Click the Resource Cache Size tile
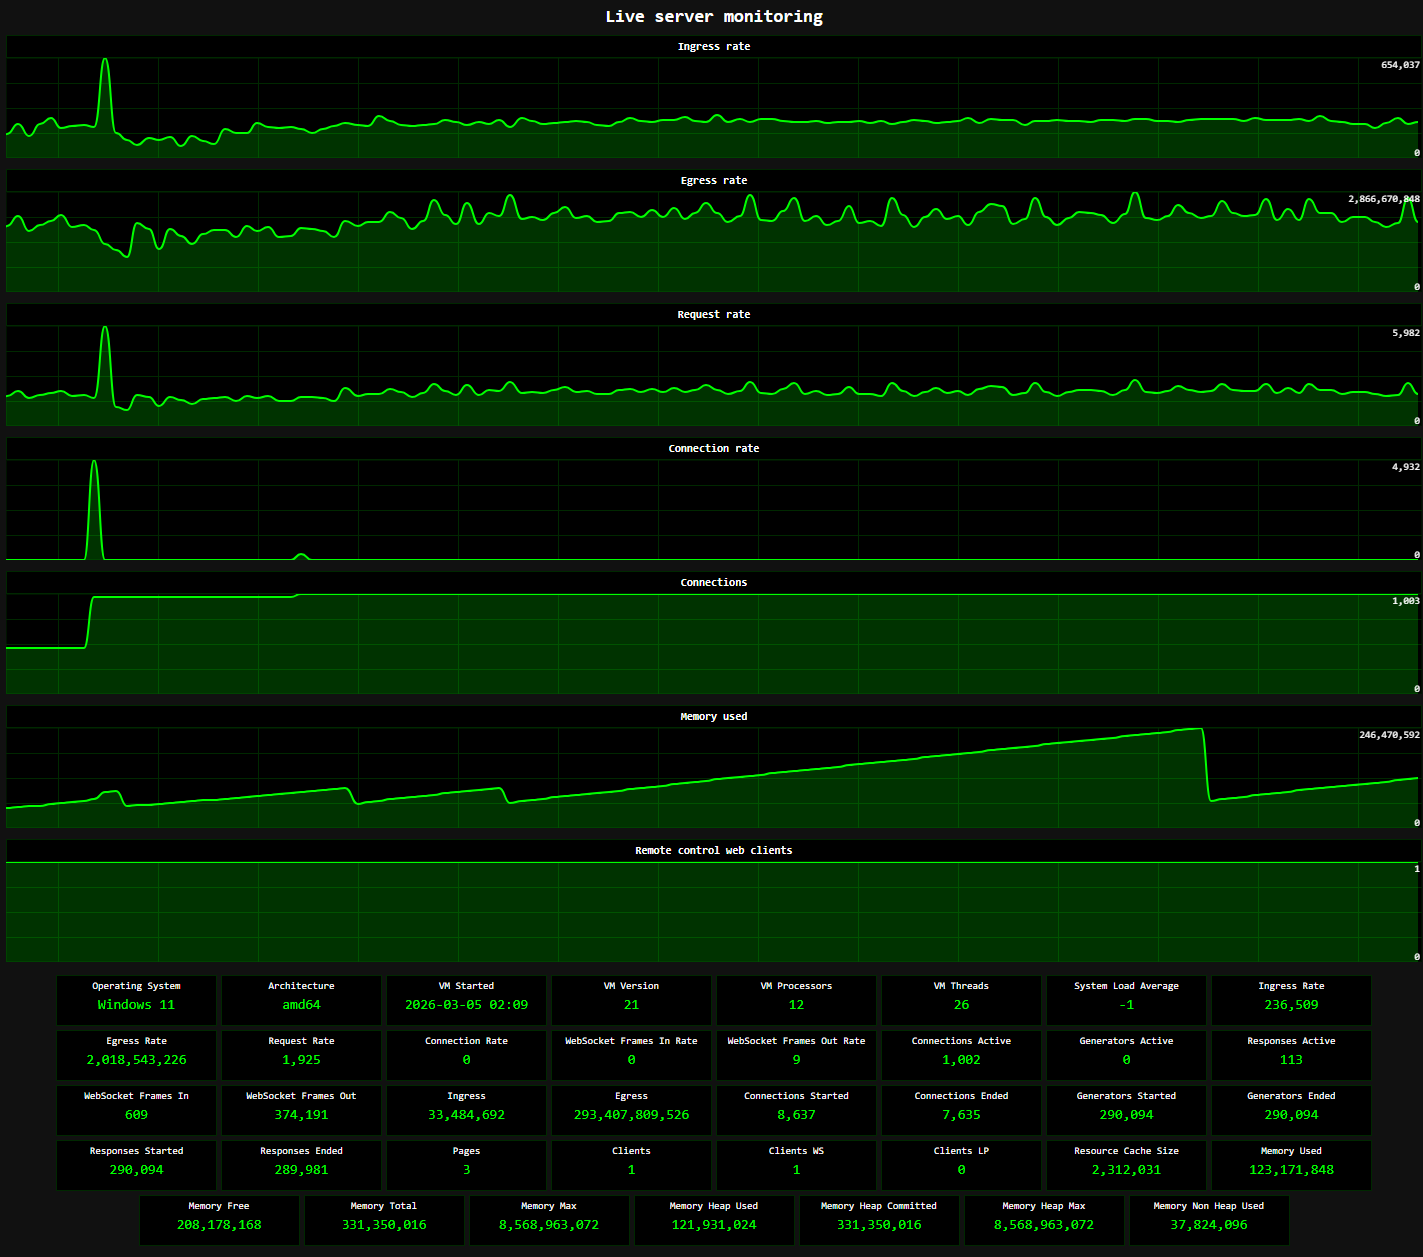 pos(1126,1164)
